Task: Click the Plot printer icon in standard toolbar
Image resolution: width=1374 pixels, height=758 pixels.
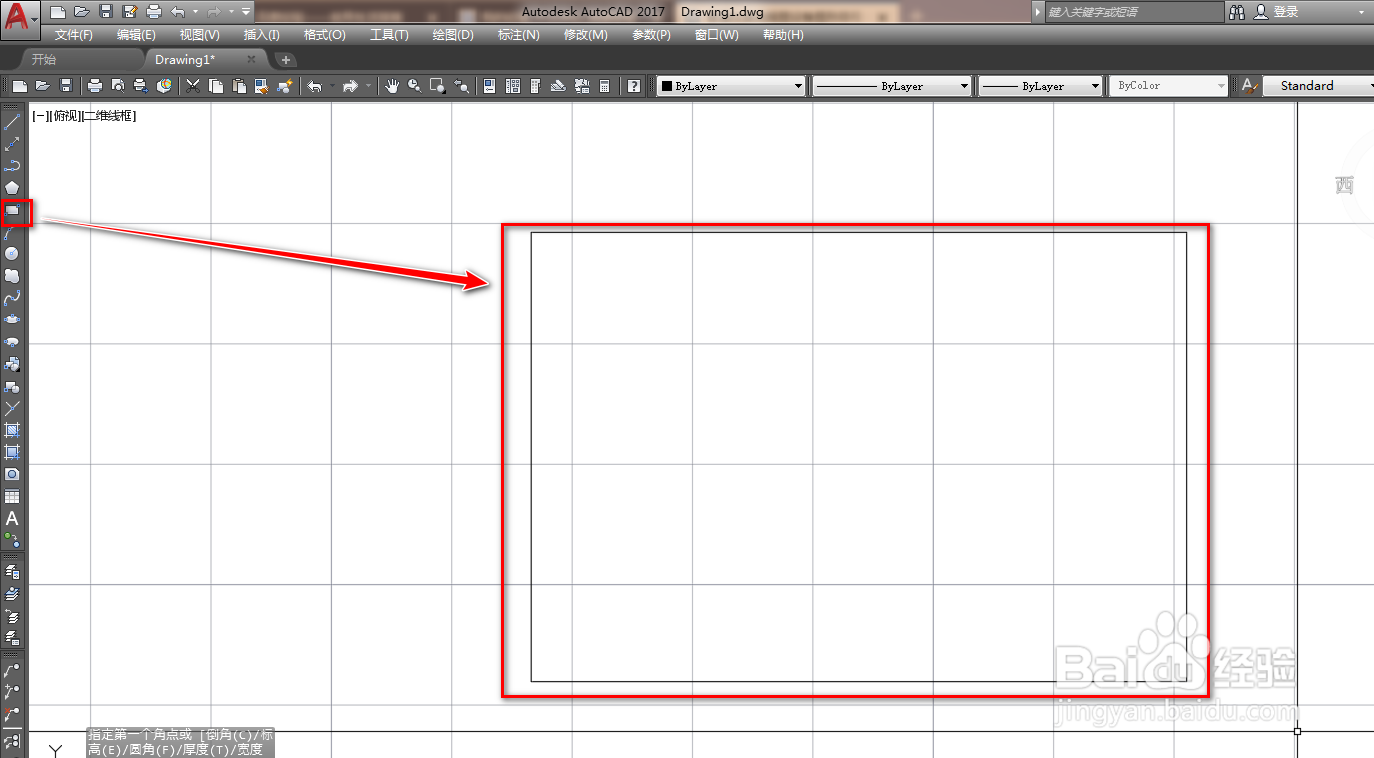Action: tap(95, 86)
